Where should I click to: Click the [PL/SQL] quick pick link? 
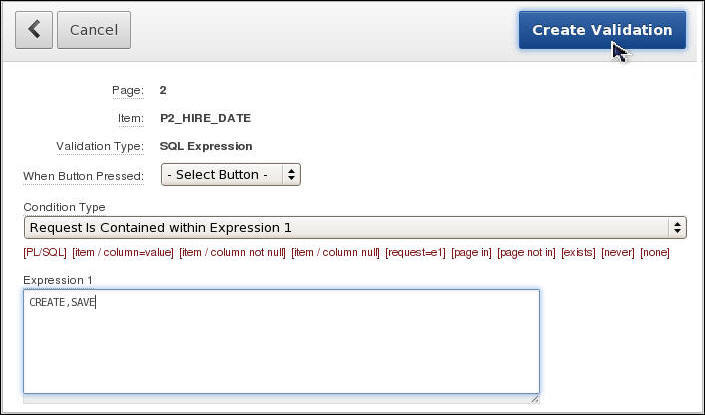click(45, 253)
